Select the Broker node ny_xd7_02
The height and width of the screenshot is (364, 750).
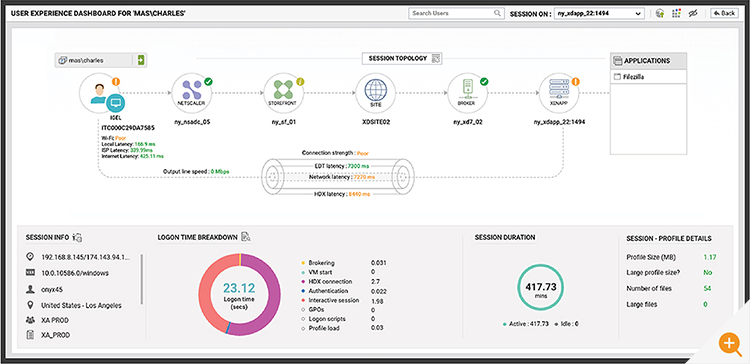tap(467, 92)
